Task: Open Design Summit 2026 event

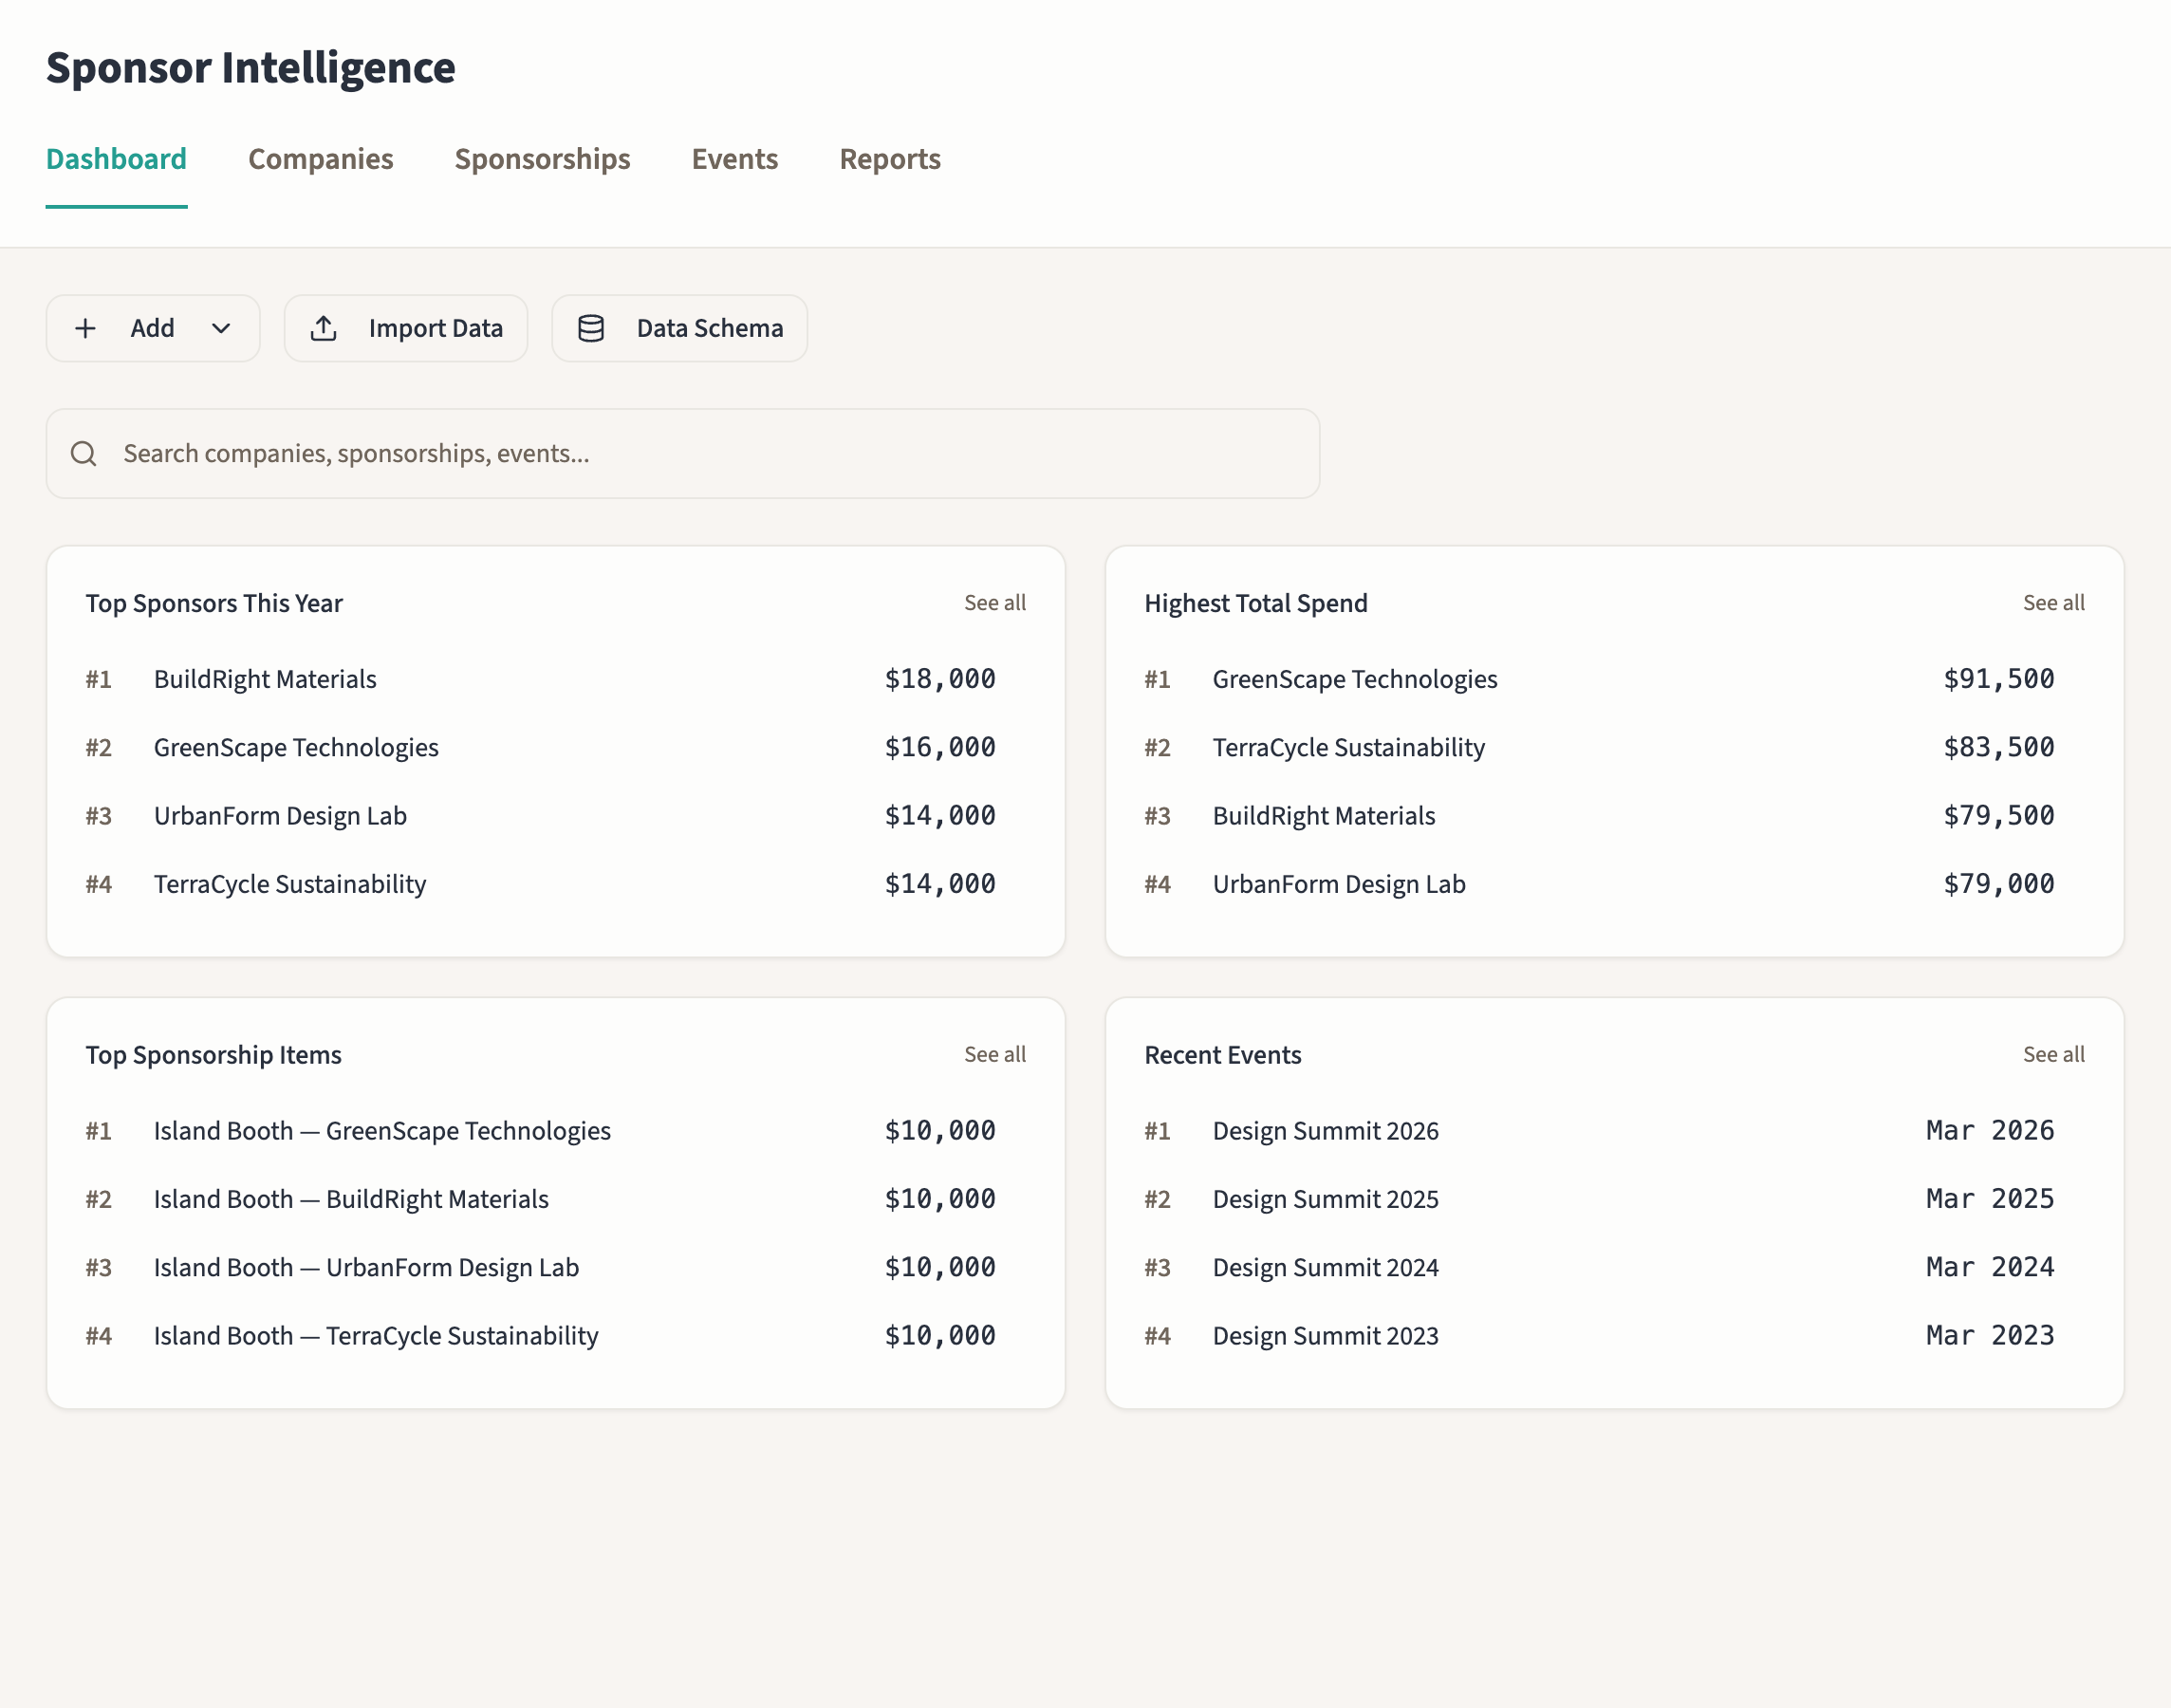Action: [1326, 1131]
